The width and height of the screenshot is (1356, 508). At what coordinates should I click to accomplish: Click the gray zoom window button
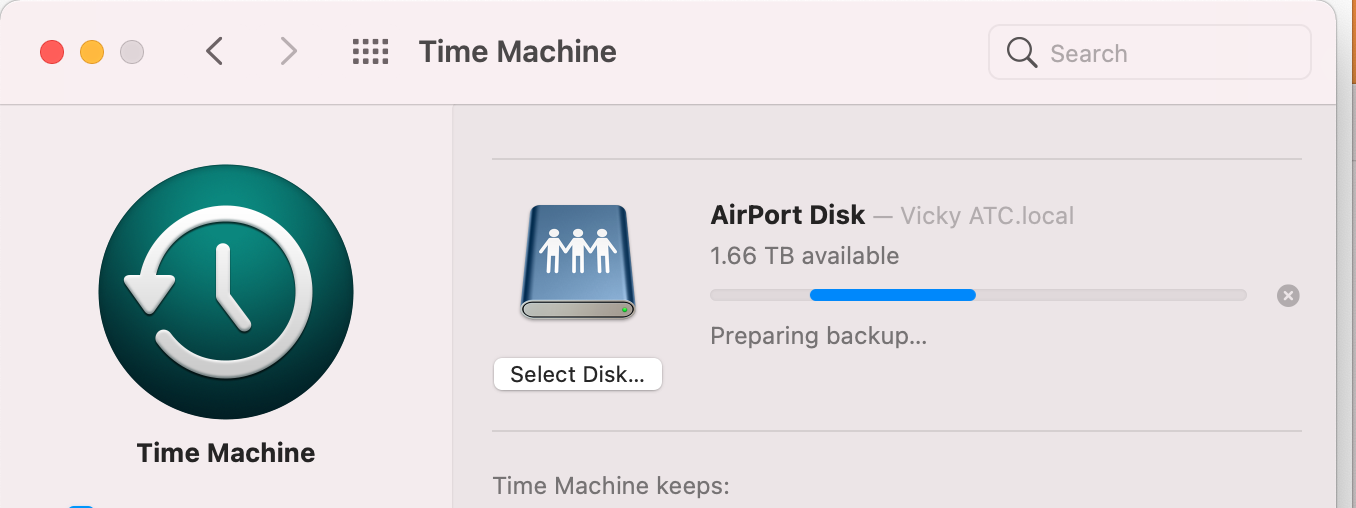[132, 52]
